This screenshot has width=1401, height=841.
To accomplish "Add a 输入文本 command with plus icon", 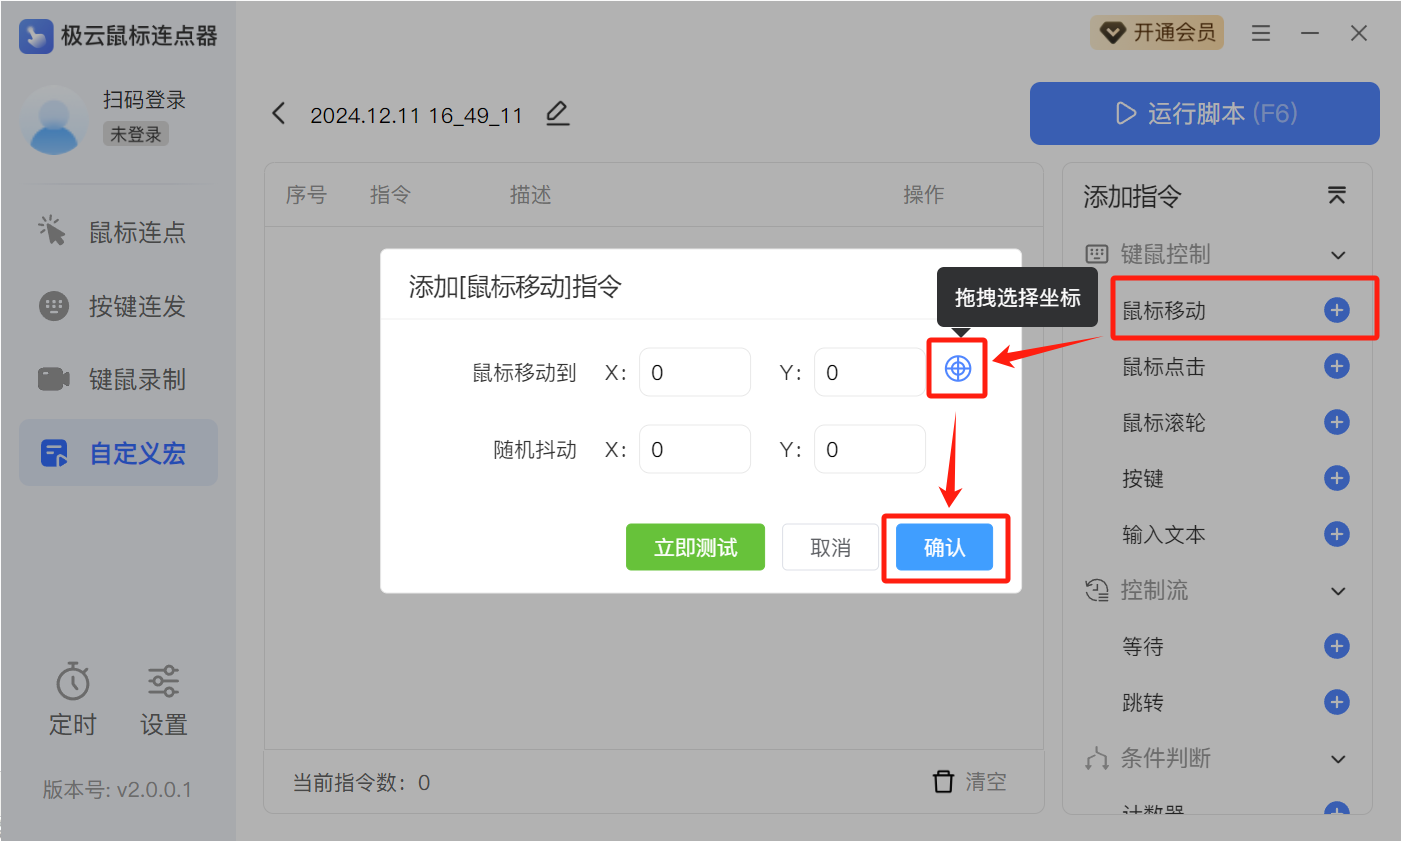I will point(1336,534).
